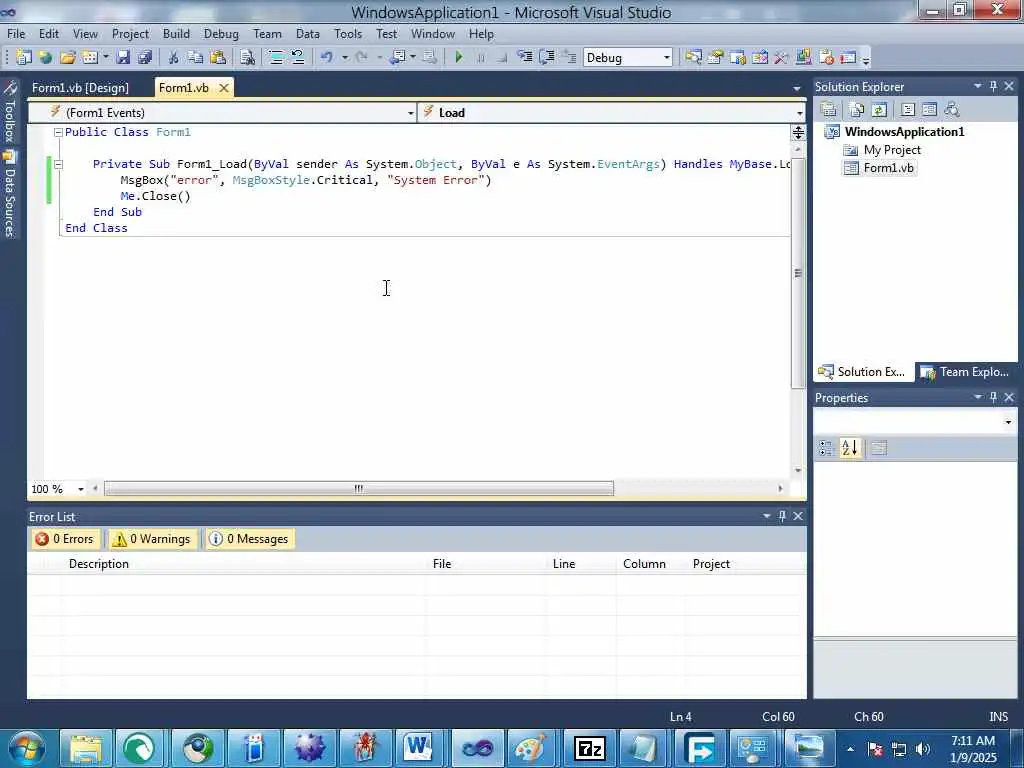Sort Error List by Description column
1024x768 pixels.
pos(99,564)
